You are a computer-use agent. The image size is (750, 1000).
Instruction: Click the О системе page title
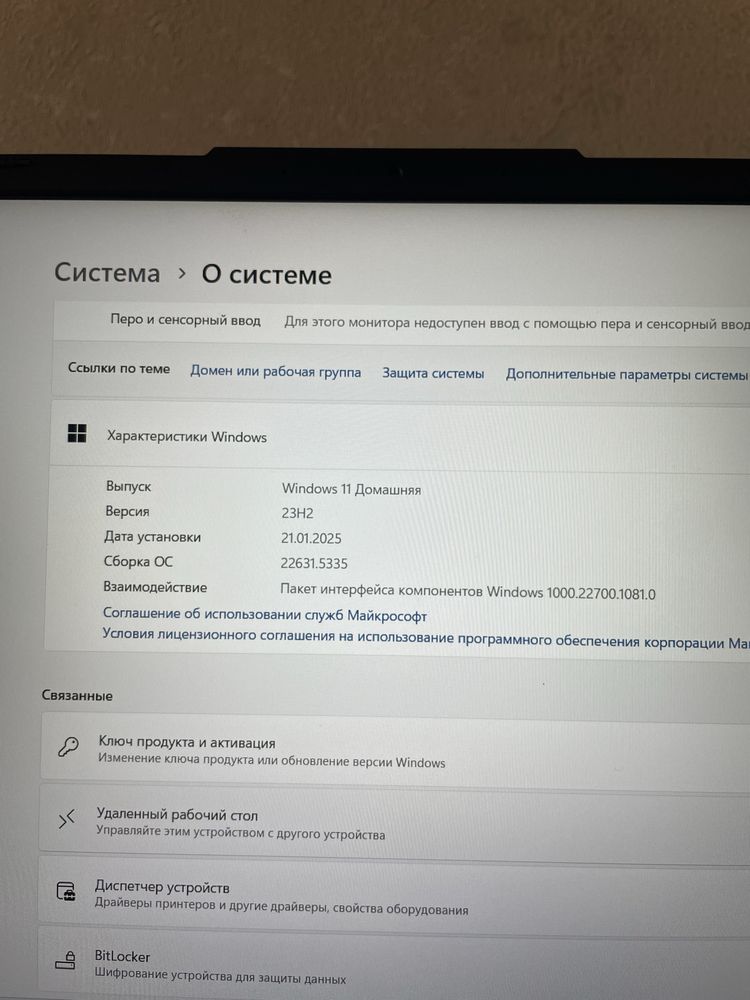pyautogui.click(x=267, y=275)
